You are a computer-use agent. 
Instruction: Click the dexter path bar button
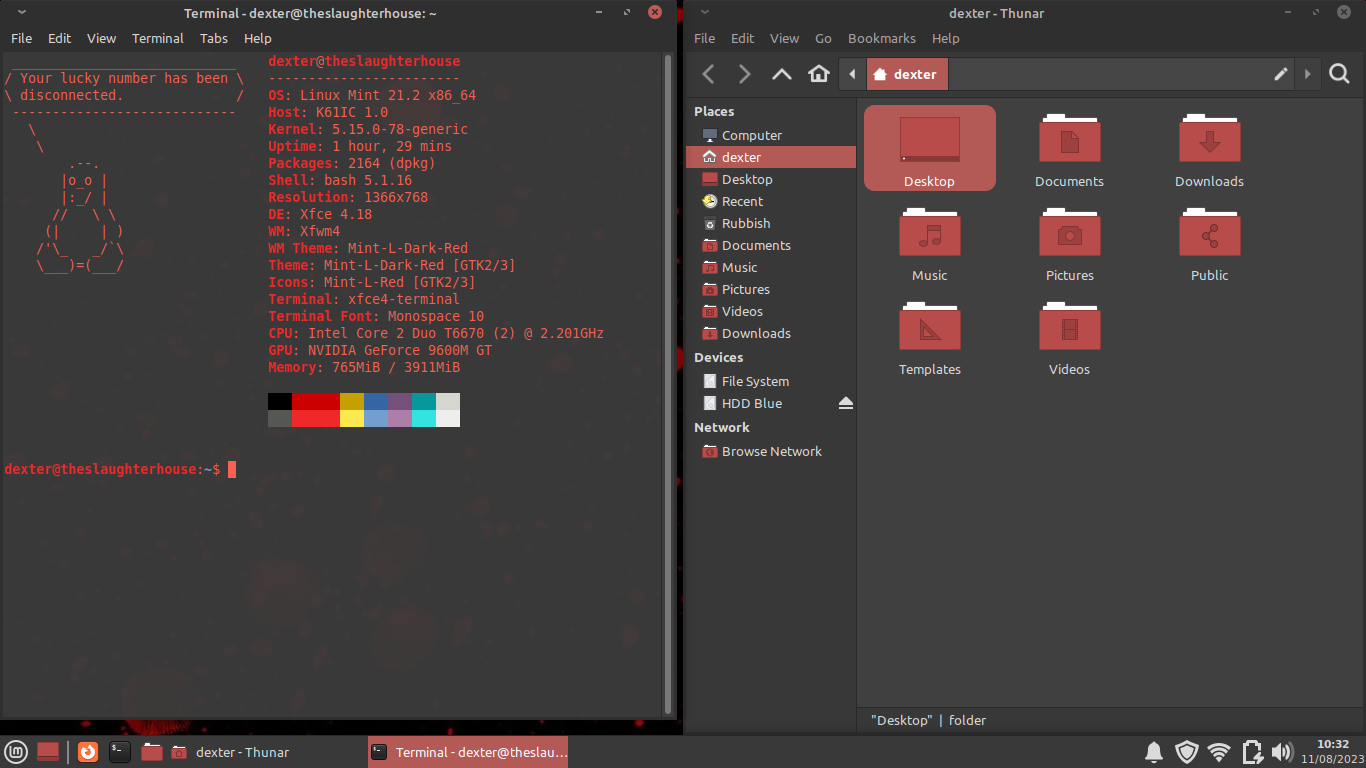tap(906, 74)
